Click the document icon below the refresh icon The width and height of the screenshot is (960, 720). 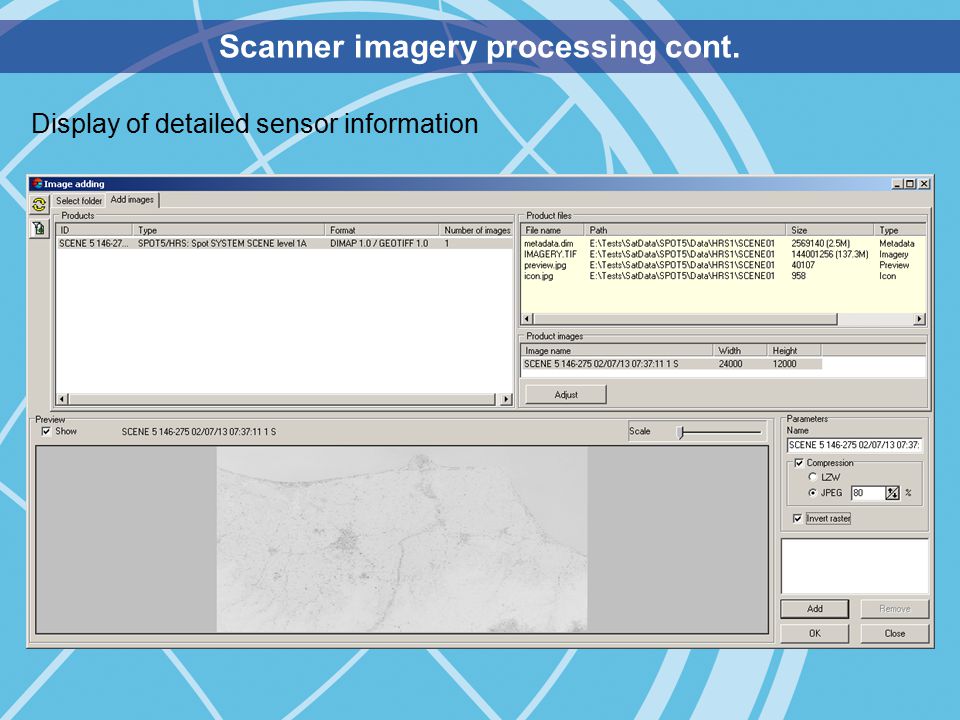[39, 229]
